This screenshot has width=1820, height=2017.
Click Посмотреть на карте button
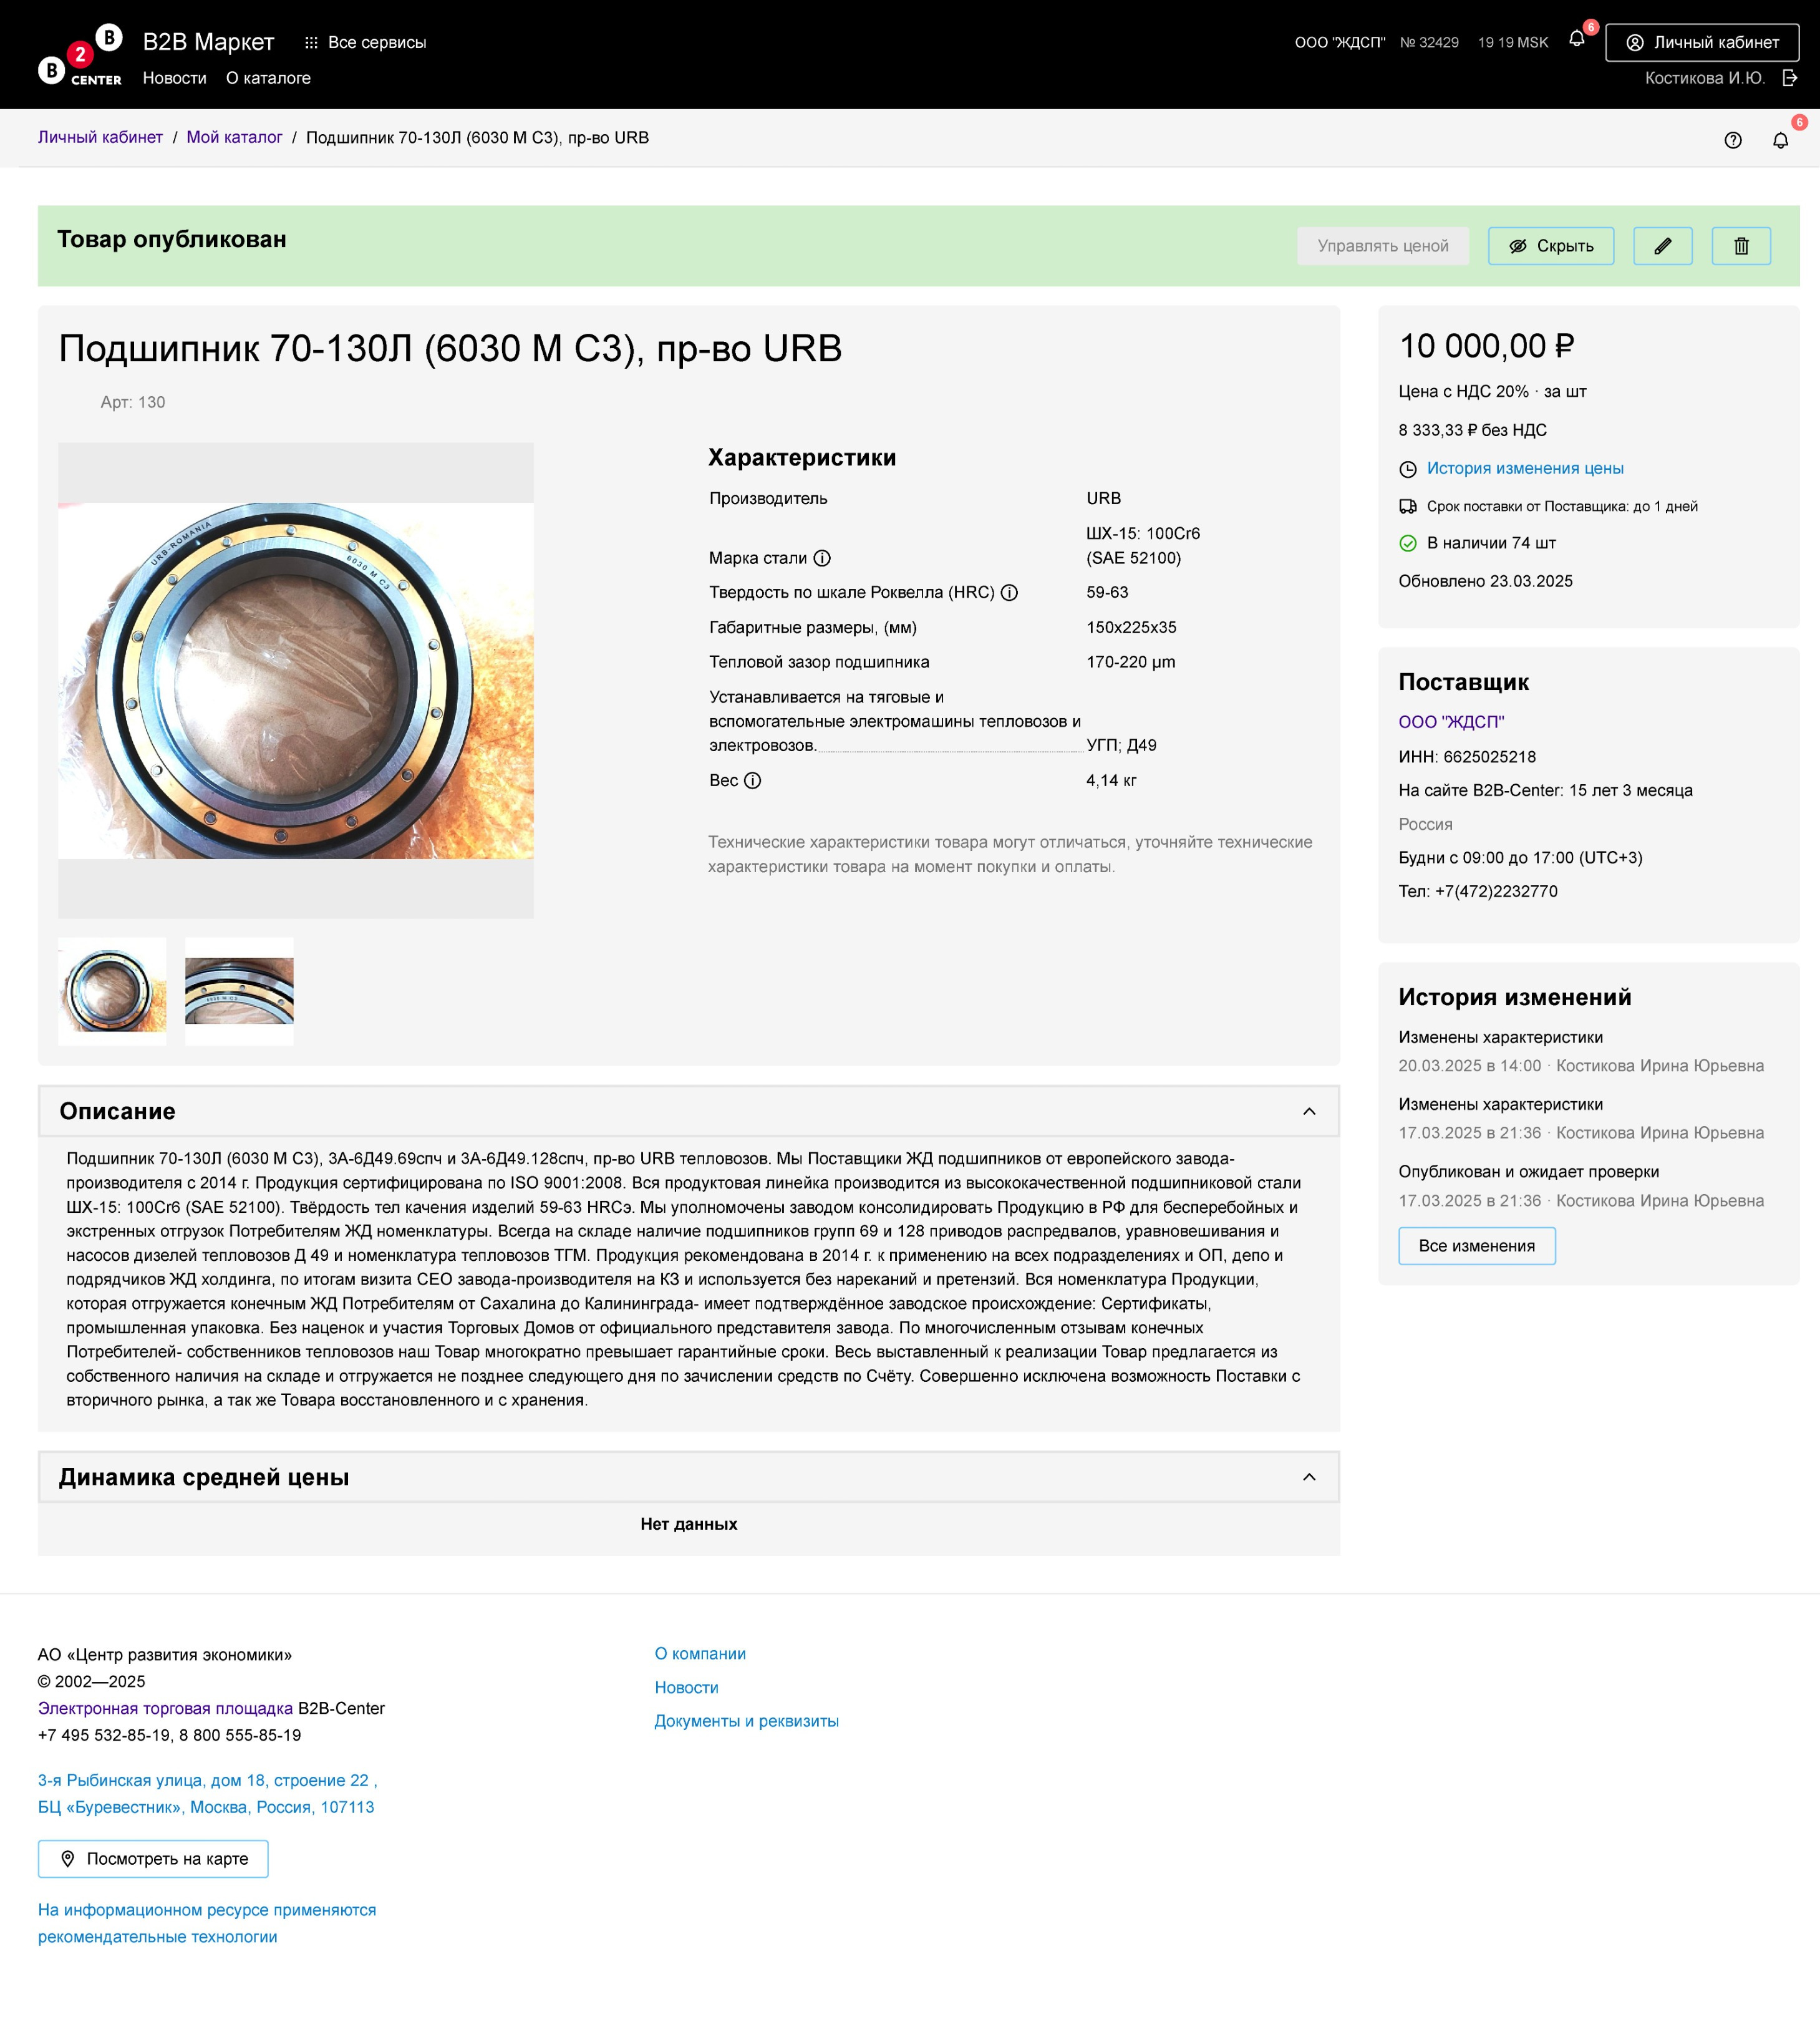point(153,1859)
